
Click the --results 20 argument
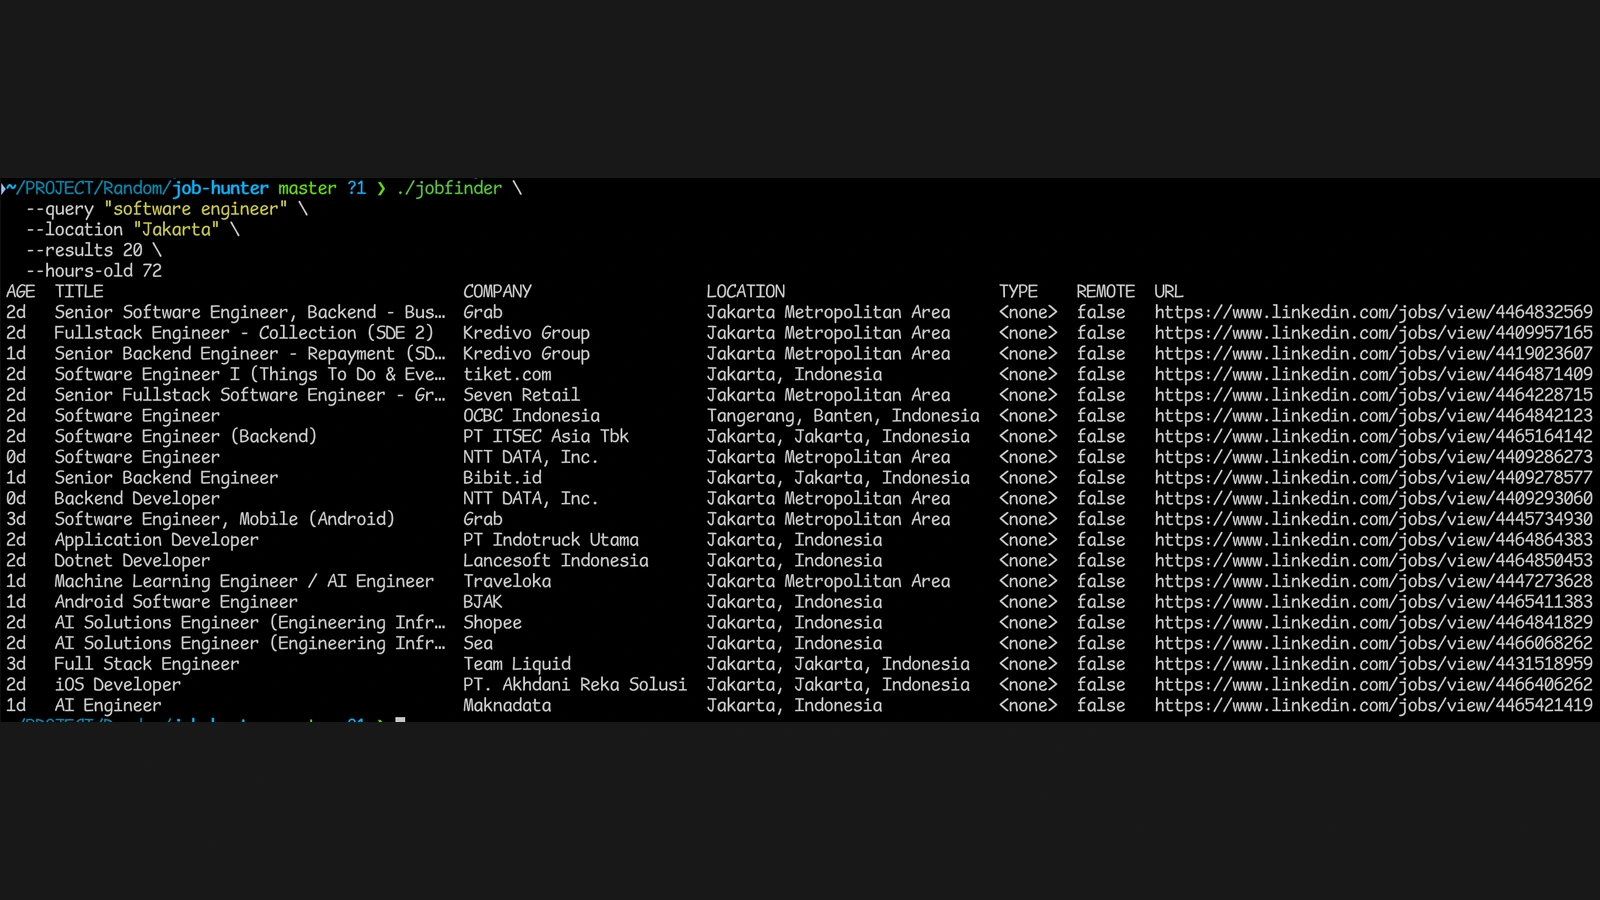84,250
